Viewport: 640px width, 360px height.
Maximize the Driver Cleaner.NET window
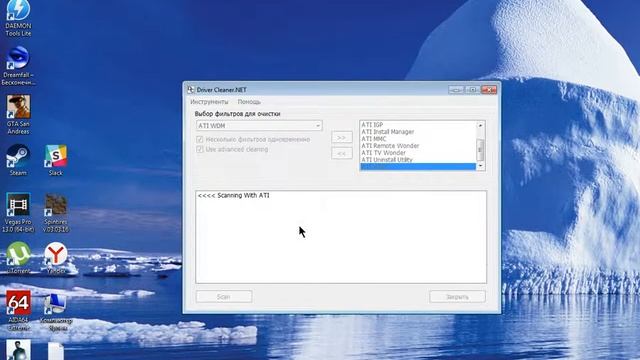tap(472, 89)
